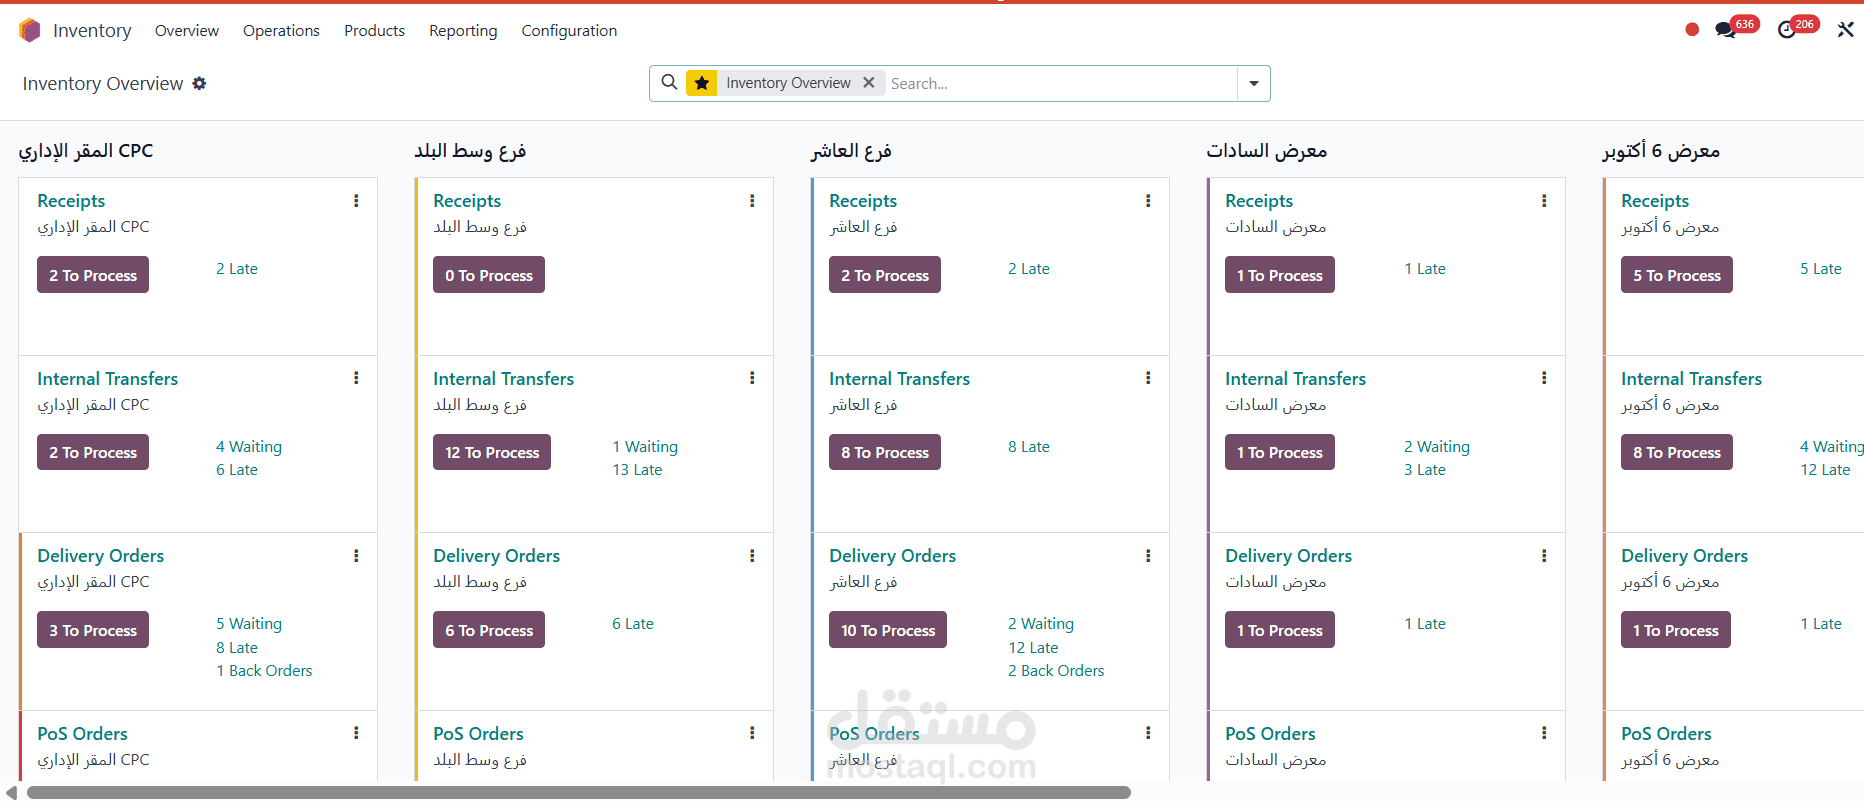The height and width of the screenshot is (801, 1864).
Task: Click '5 Late' in معرض 6 أكتوبر Receipts
Action: [x=1821, y=269]
